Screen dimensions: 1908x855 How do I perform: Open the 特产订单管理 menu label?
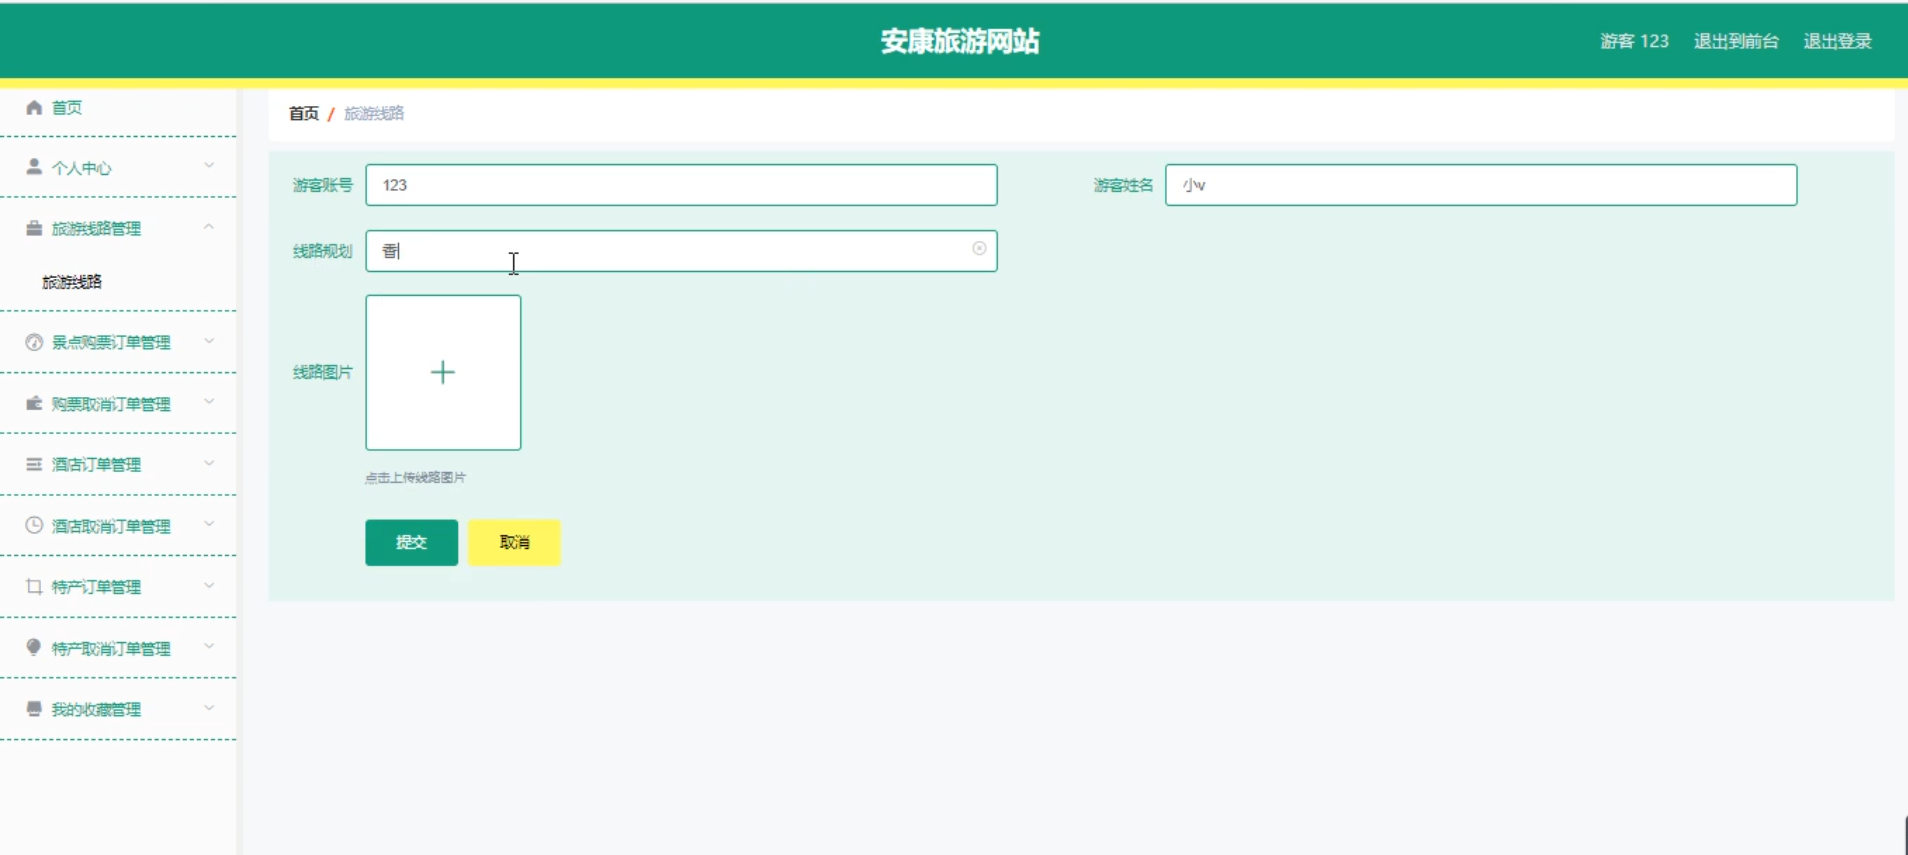[97, 587]
